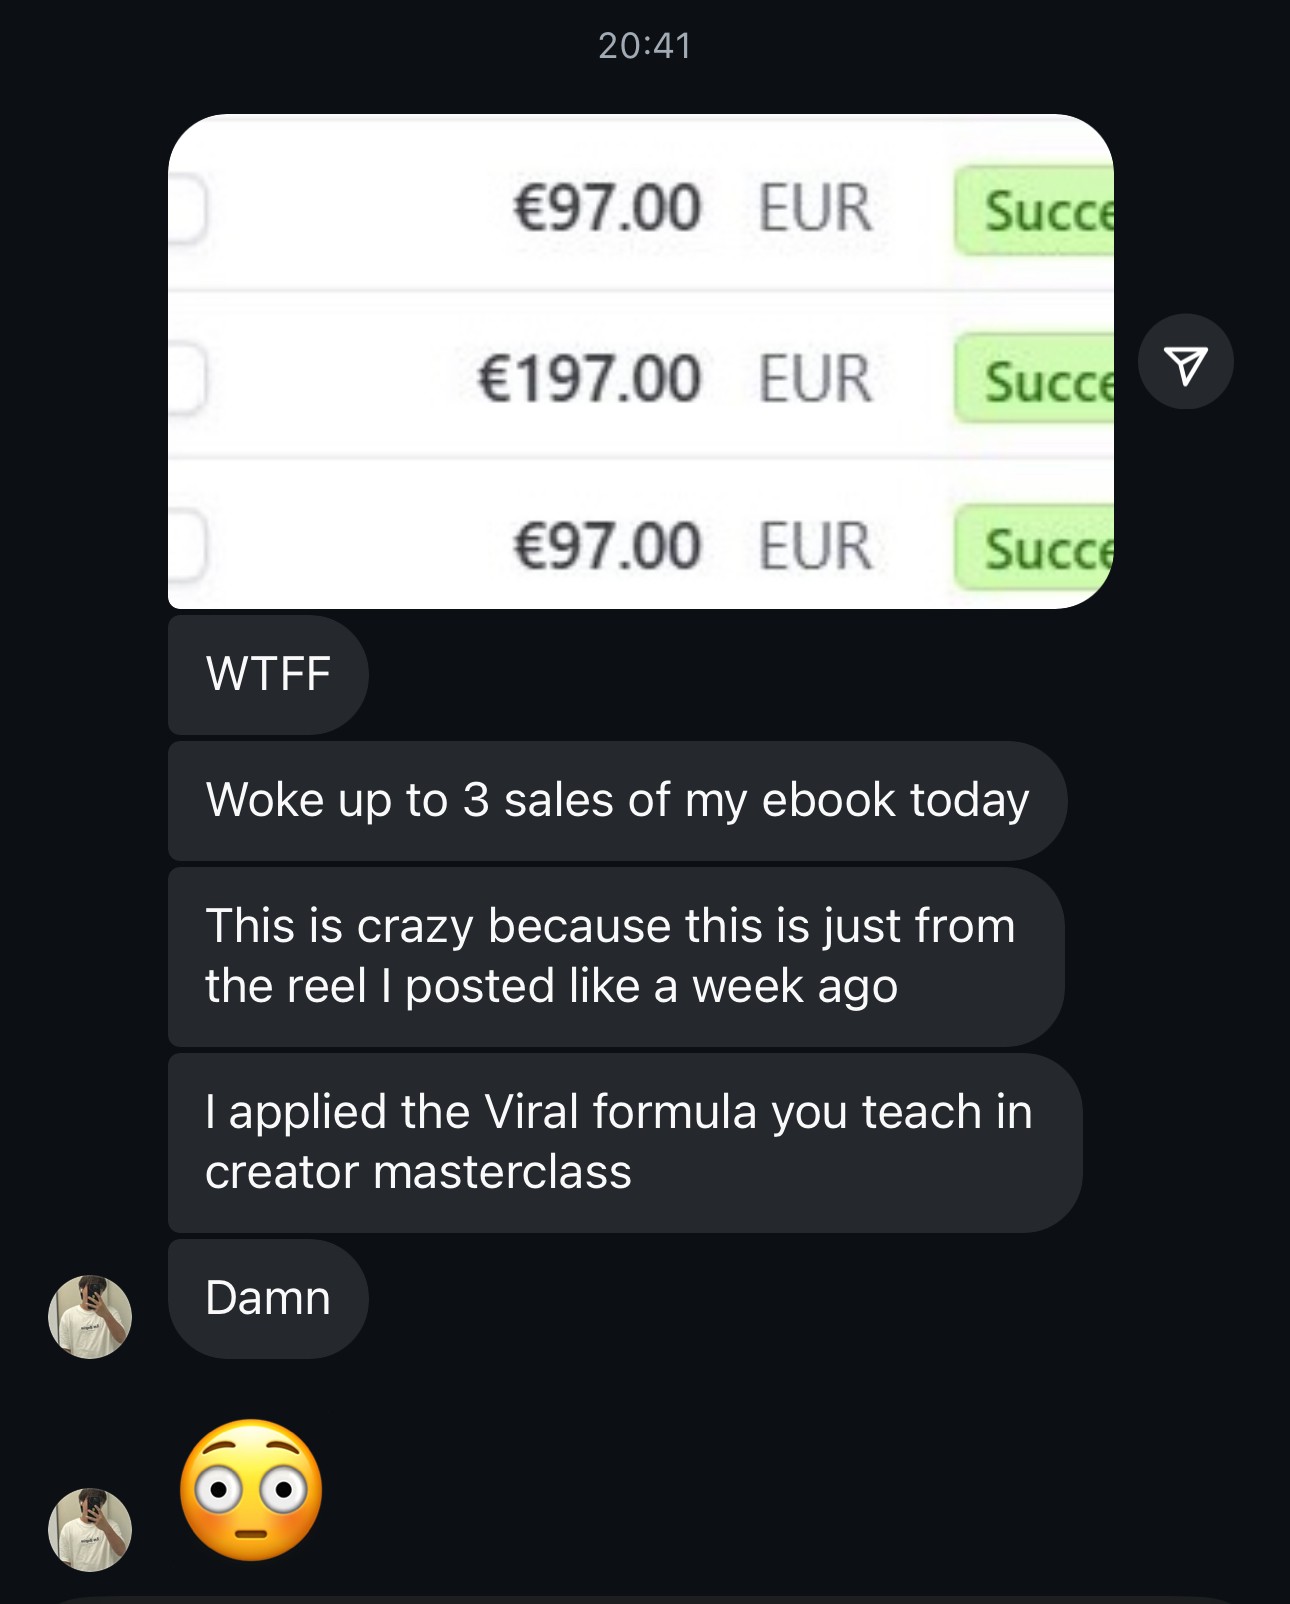This screenshot has width=1290, height=1604.
Task: Click the €197.00 amount in the image
Action: (589, 379)
